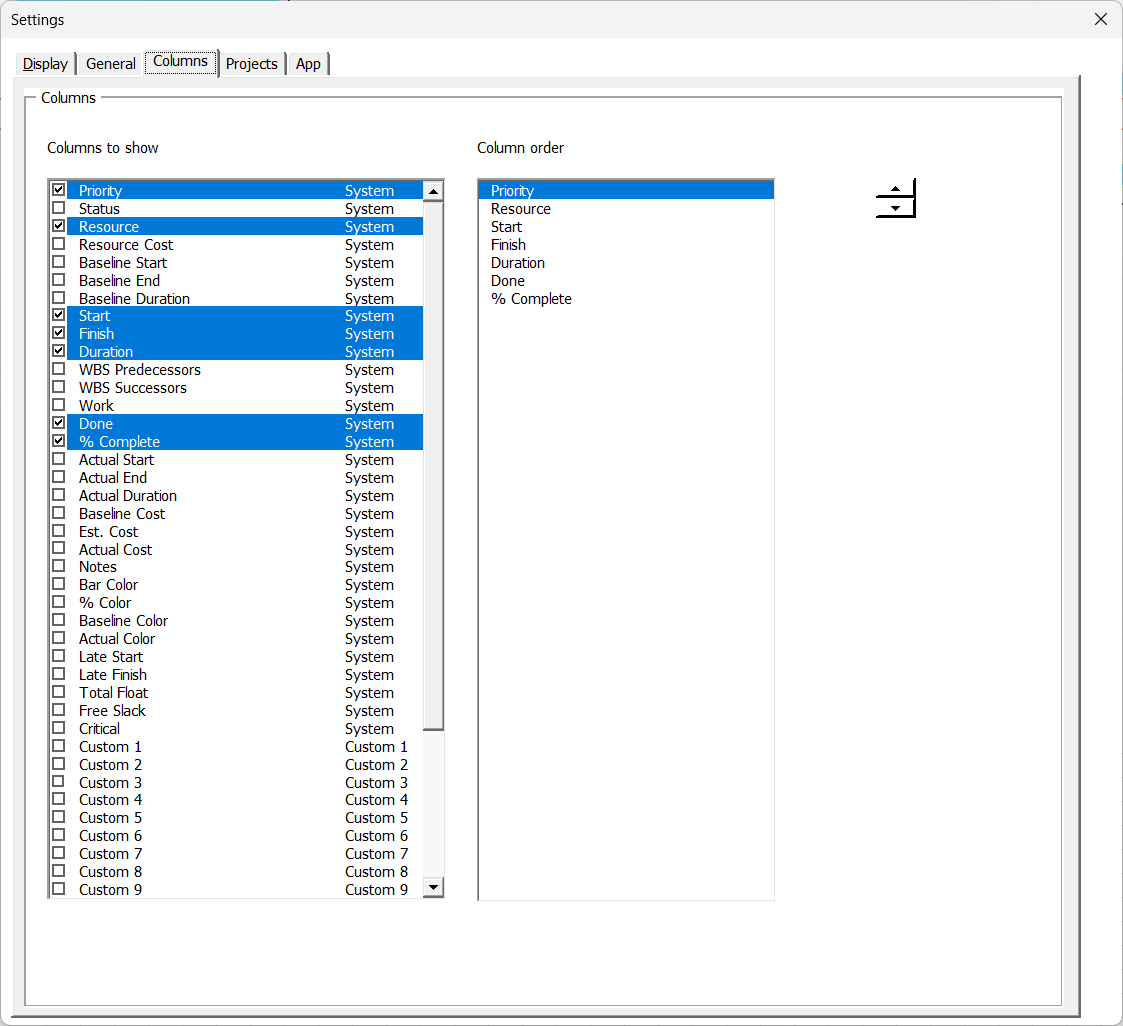Click the Actual Duration row label
1123x1026 pixels.
[x=127, y=495]
